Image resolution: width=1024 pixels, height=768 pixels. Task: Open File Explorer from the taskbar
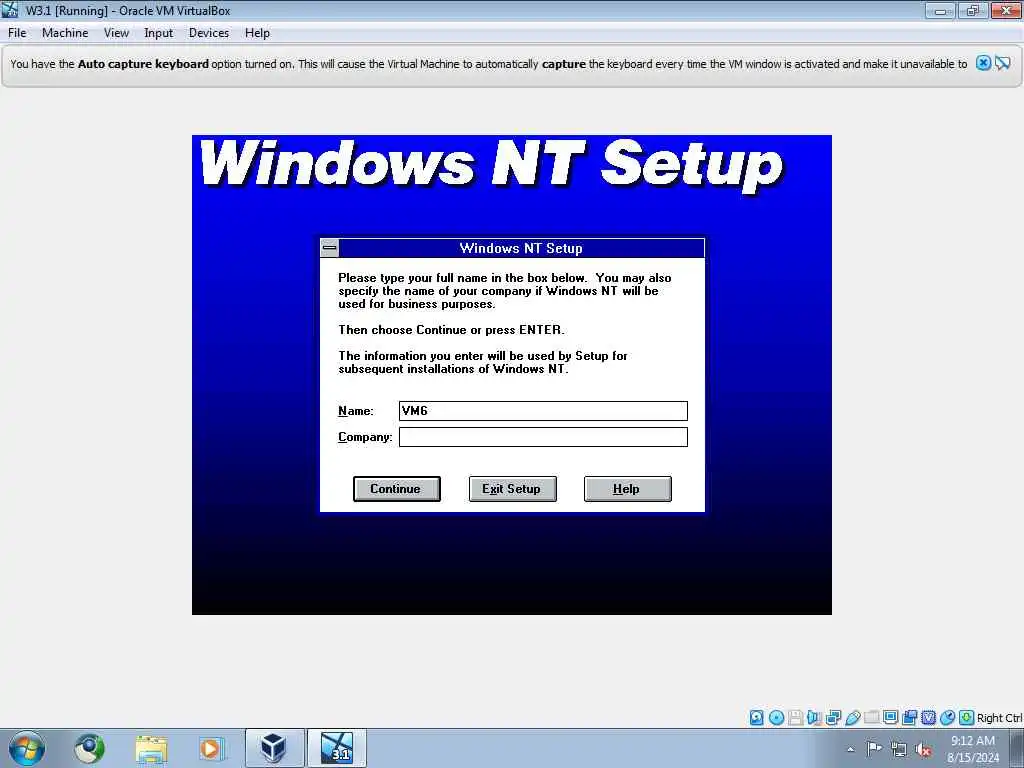click(151, 748)
